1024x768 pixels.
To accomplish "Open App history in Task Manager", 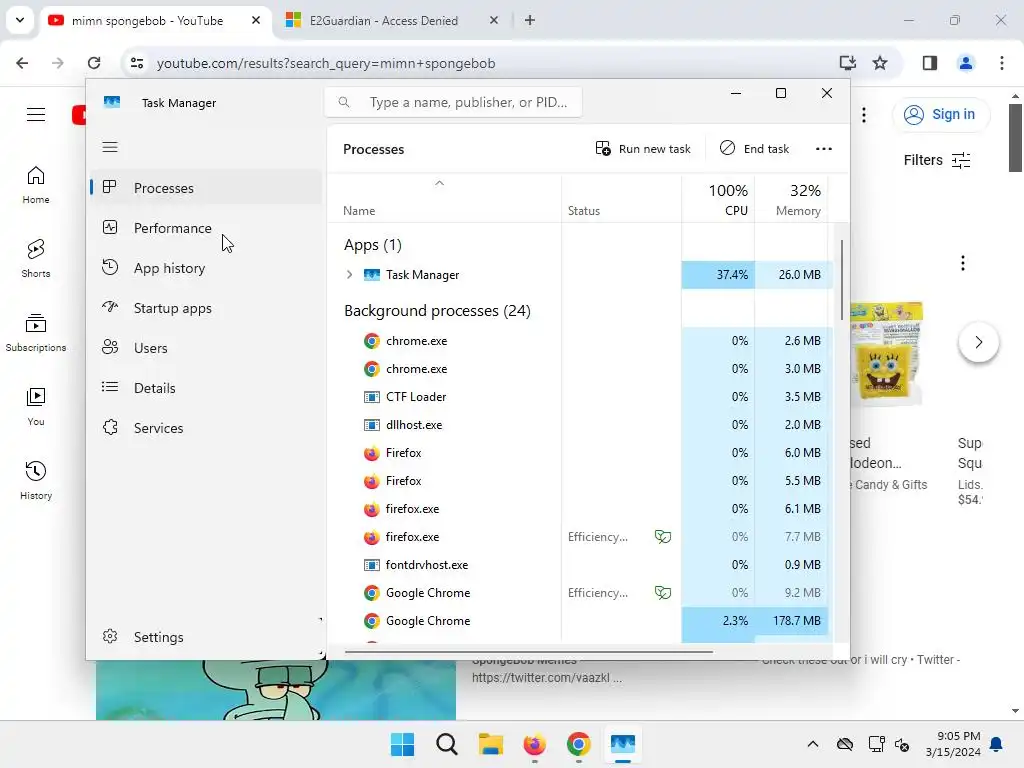I will click(206, 268).
